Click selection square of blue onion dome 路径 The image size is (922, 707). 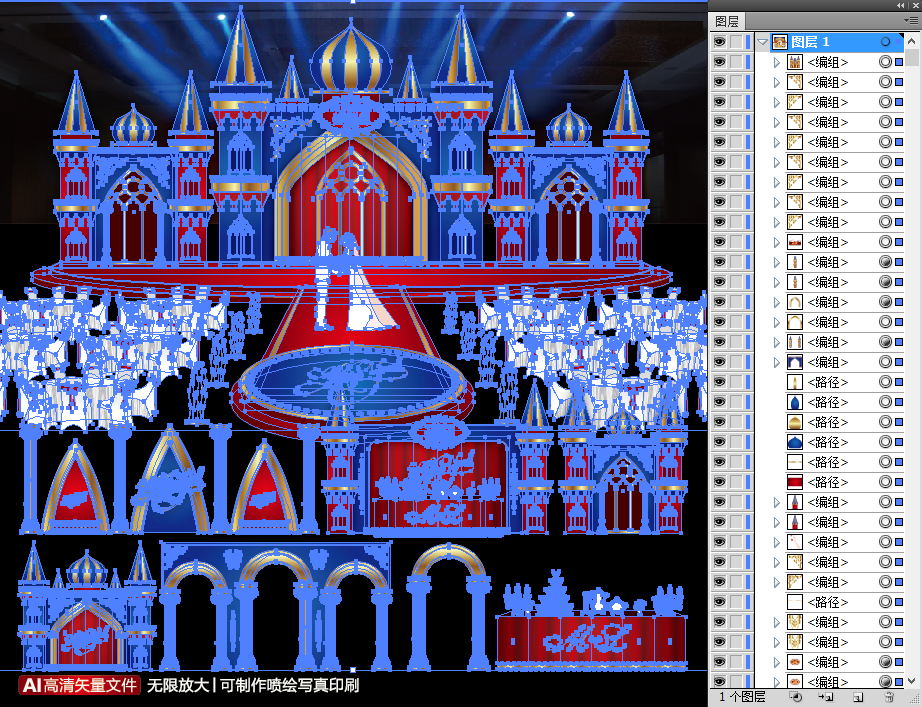pos(898,442)
